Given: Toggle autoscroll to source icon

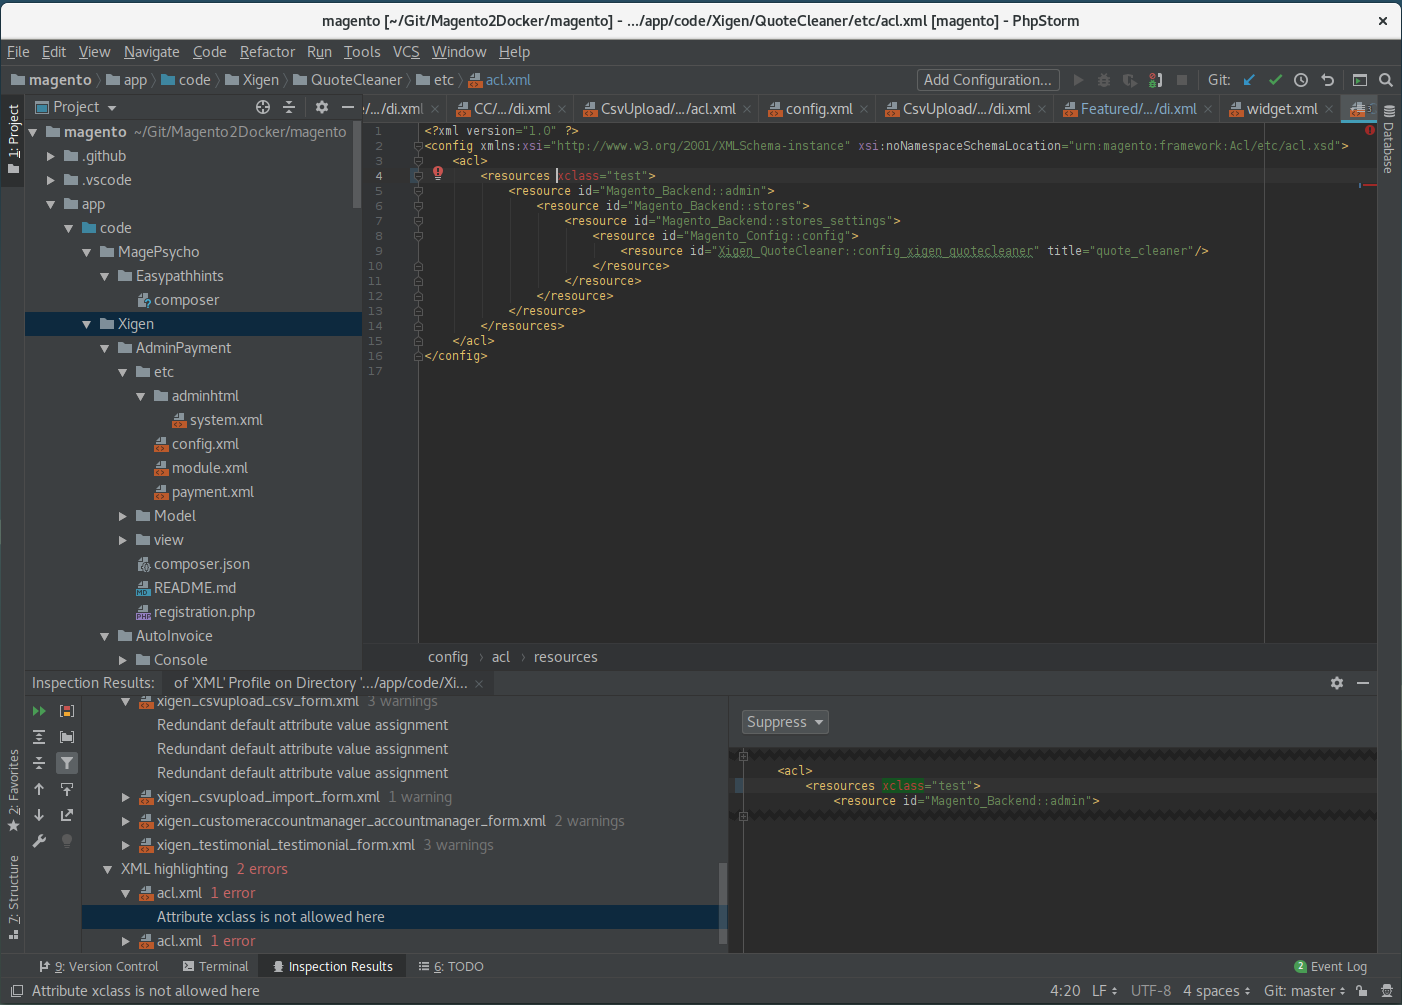Looking at the screenshot, I should click(67, 789).
